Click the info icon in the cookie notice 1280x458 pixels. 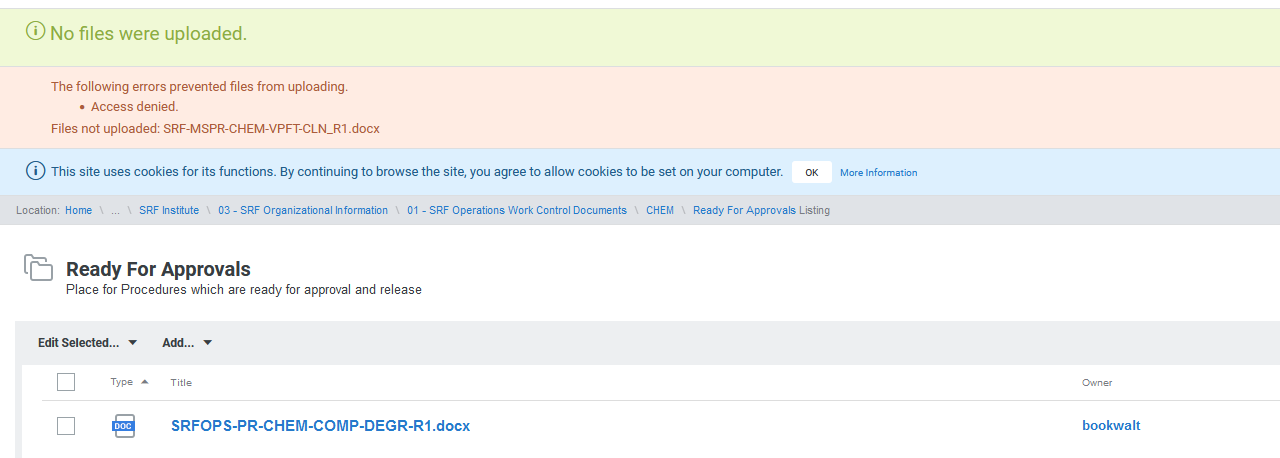point(36,171)
